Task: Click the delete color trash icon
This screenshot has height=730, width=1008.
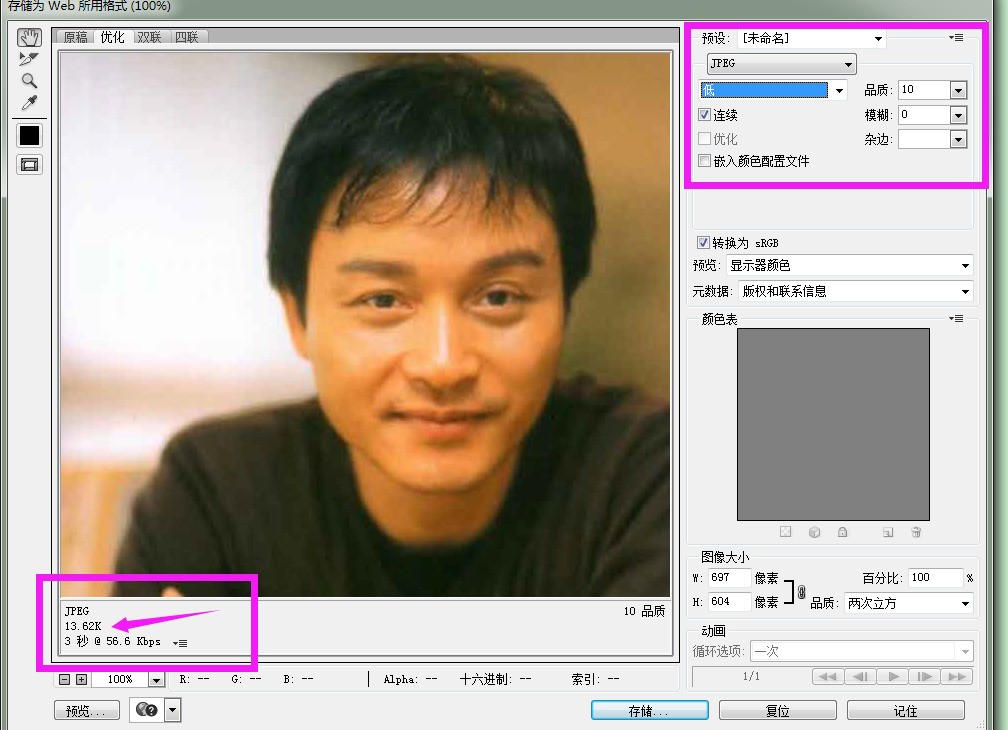Action: (917, 532)
